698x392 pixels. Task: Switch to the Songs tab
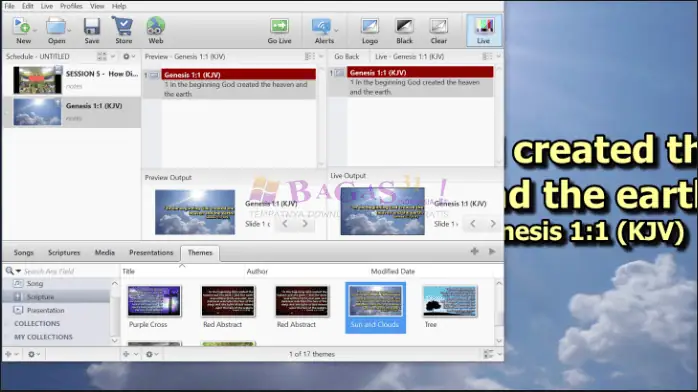24,253
